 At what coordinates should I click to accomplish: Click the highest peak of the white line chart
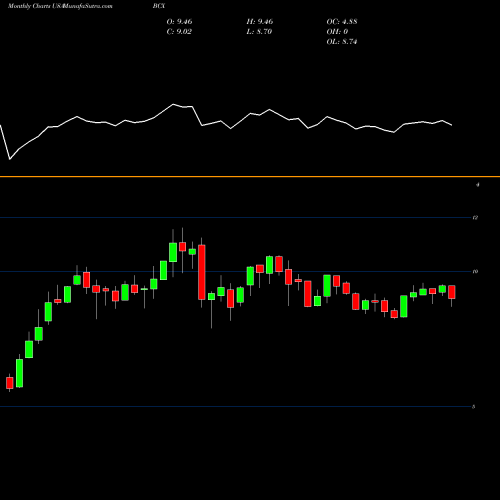(173, 104)
